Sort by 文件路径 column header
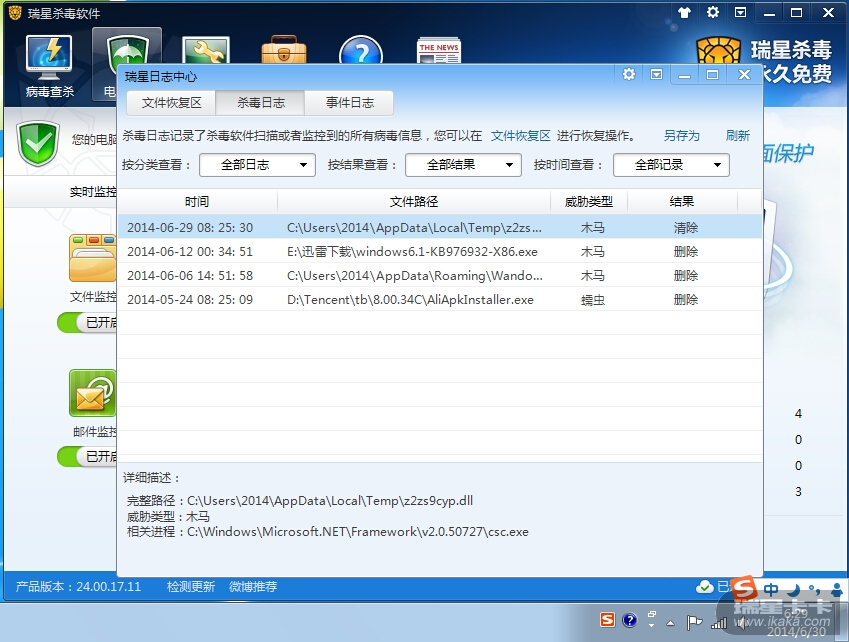 coord(414,201)
